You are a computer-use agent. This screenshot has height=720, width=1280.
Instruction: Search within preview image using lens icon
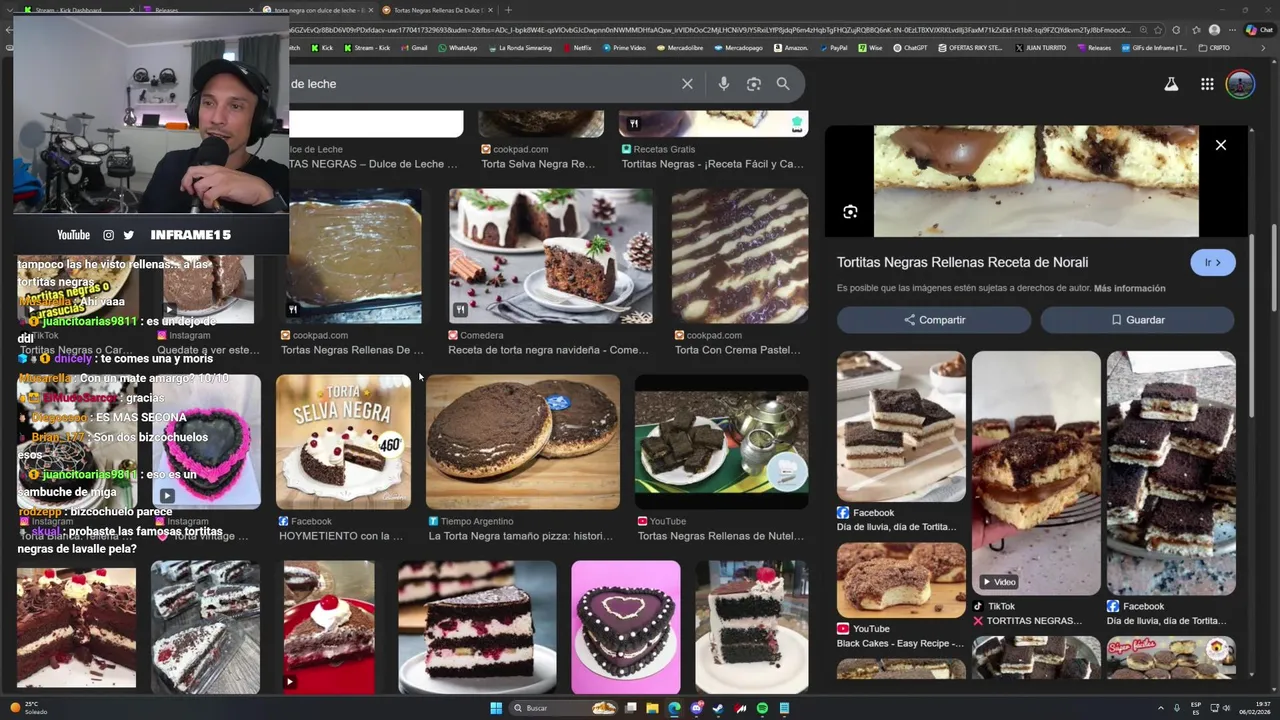click(x=850, y=212)
